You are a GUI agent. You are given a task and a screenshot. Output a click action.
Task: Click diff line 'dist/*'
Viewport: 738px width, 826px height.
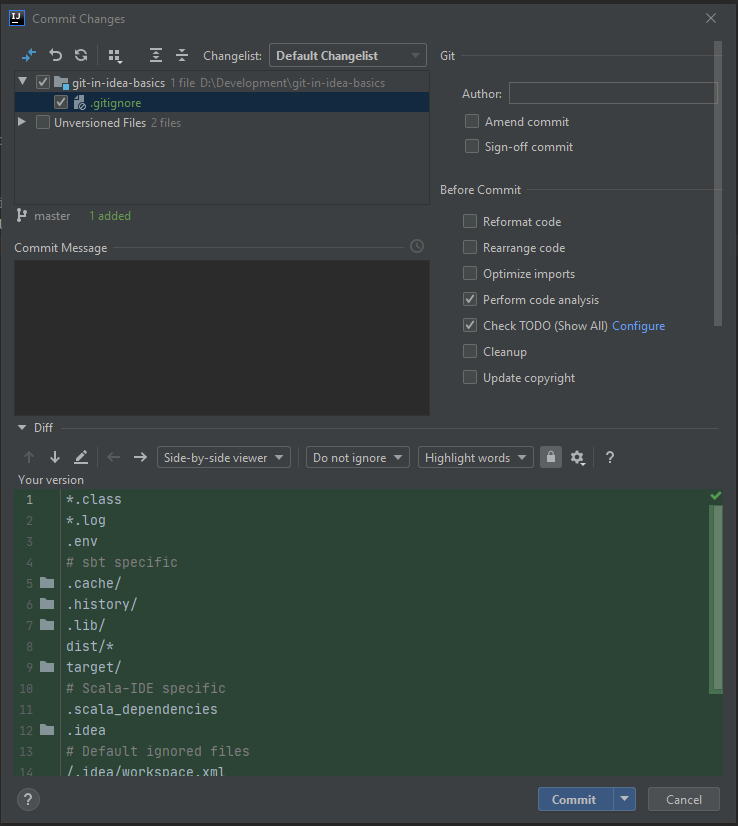click(x=90, y=646)
